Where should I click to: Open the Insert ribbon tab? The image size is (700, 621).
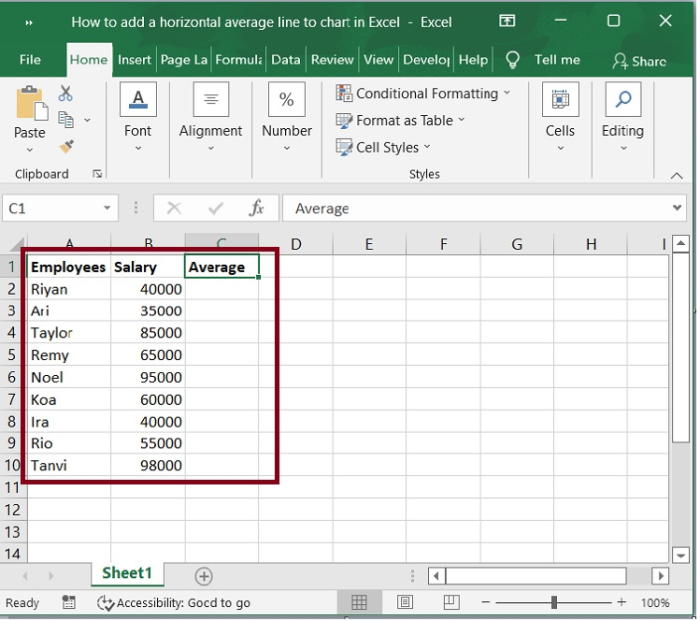click(134, 60)
